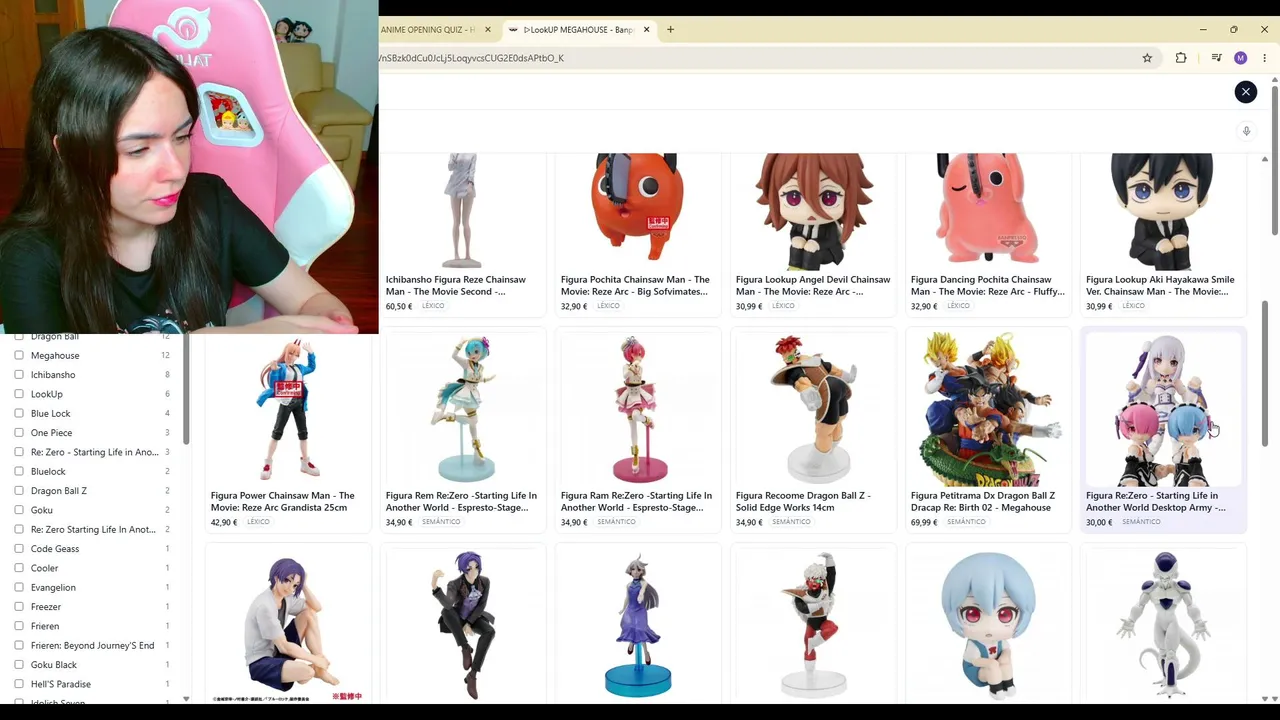Screen dimensions: 1280x720
Task: Check the Blue Lock filter checkbox
Action: (x=19, y=413)
